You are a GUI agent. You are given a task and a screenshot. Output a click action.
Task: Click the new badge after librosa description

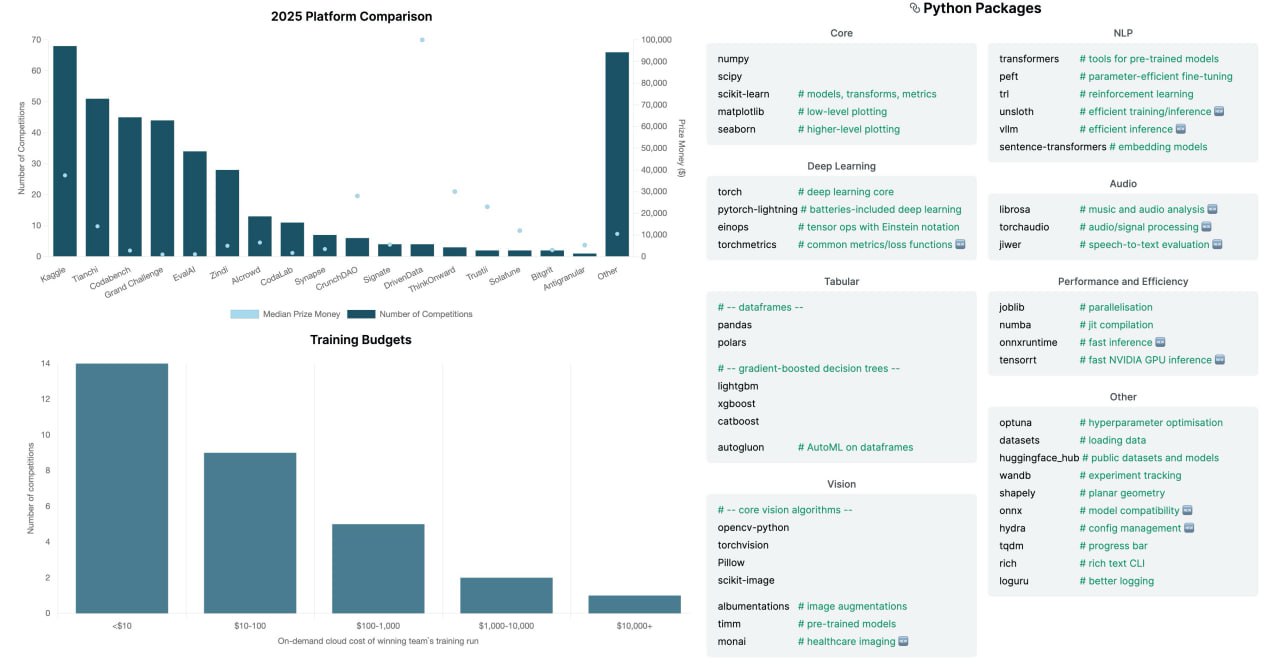click(1212, 210)
